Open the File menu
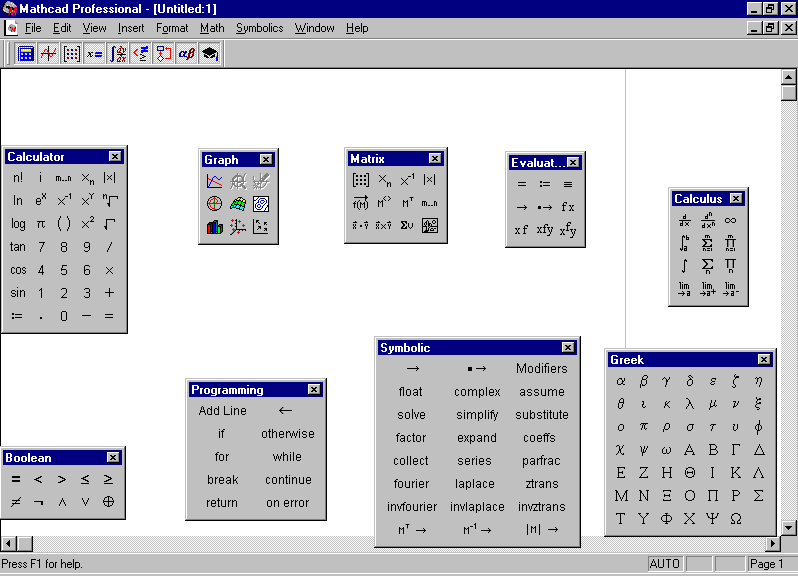The width and height of the screenshot is (798, 576). pos(33,28)
